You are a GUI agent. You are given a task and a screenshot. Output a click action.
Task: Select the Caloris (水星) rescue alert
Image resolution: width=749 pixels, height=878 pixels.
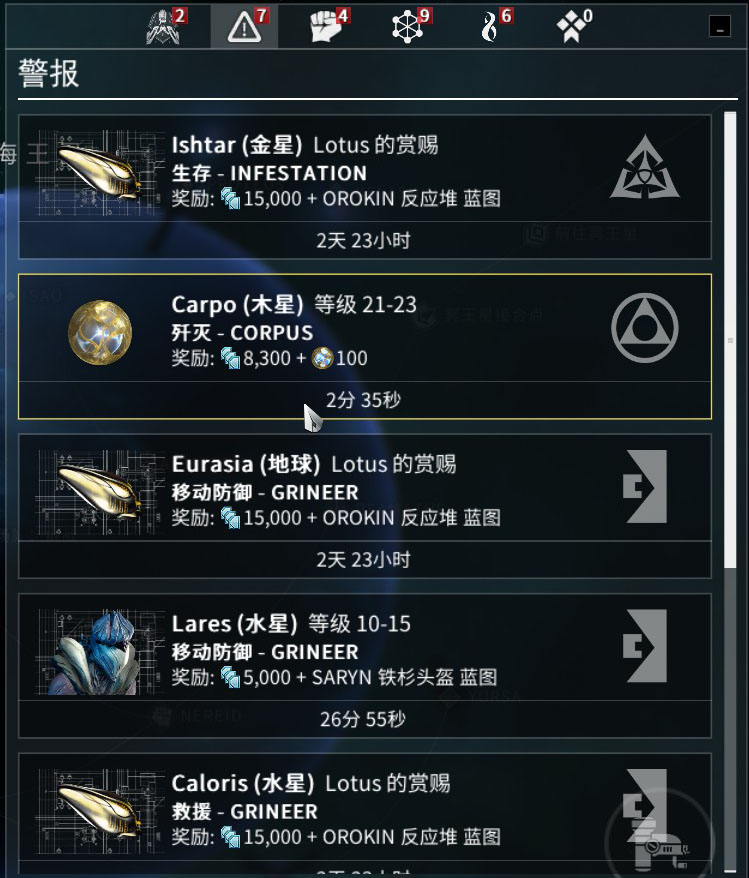pos(365,812)
